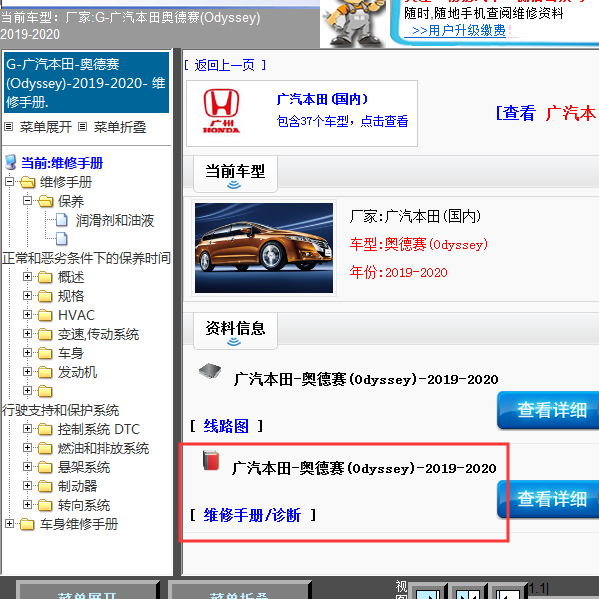Click 查看详细 button for 维修手册/诊断
This screenshot has height=599, width=599.
(548, 499)
